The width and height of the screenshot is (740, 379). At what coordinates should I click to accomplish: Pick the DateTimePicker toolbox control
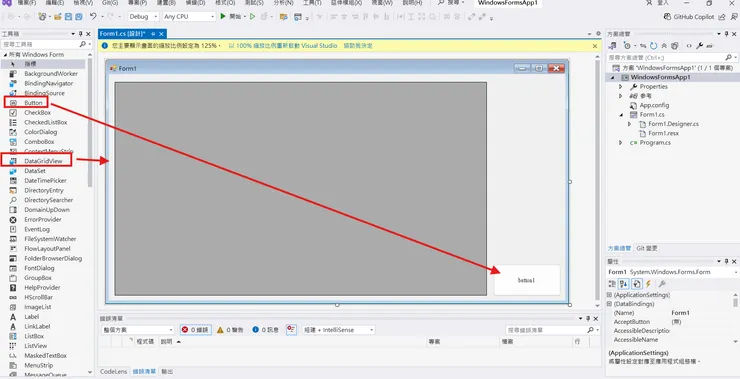pos(45,180)
